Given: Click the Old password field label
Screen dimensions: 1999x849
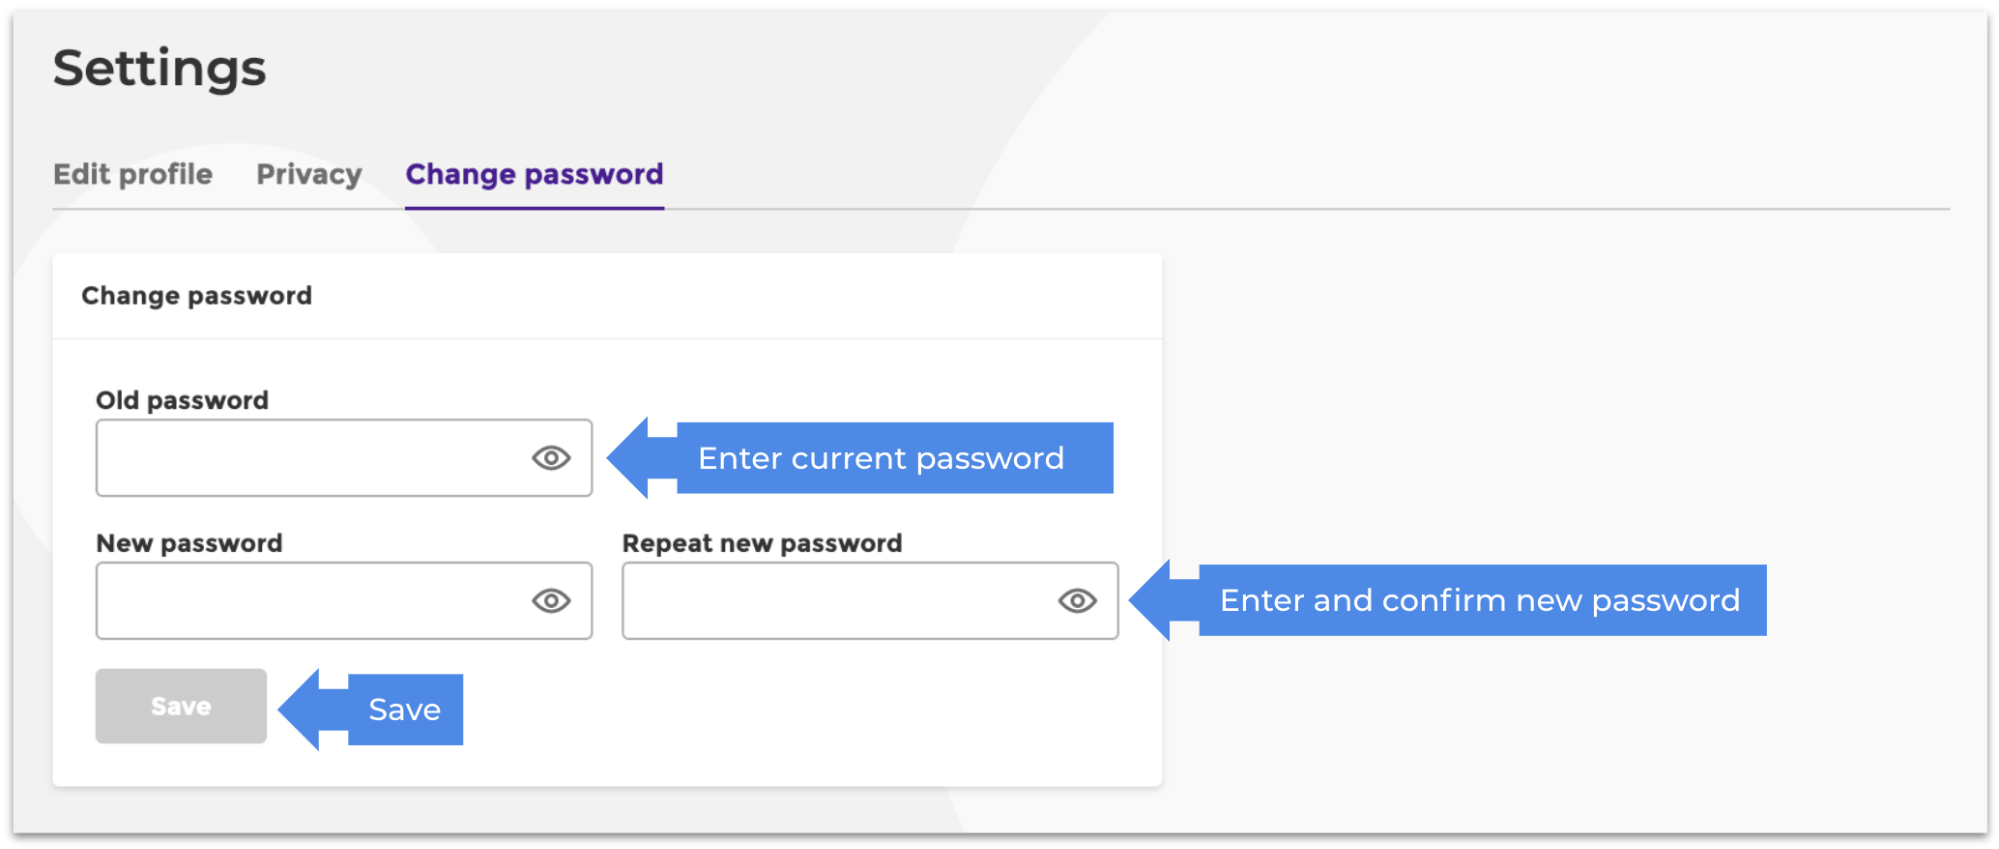Looking at the screenshot, I should click(x=181, y=400).
